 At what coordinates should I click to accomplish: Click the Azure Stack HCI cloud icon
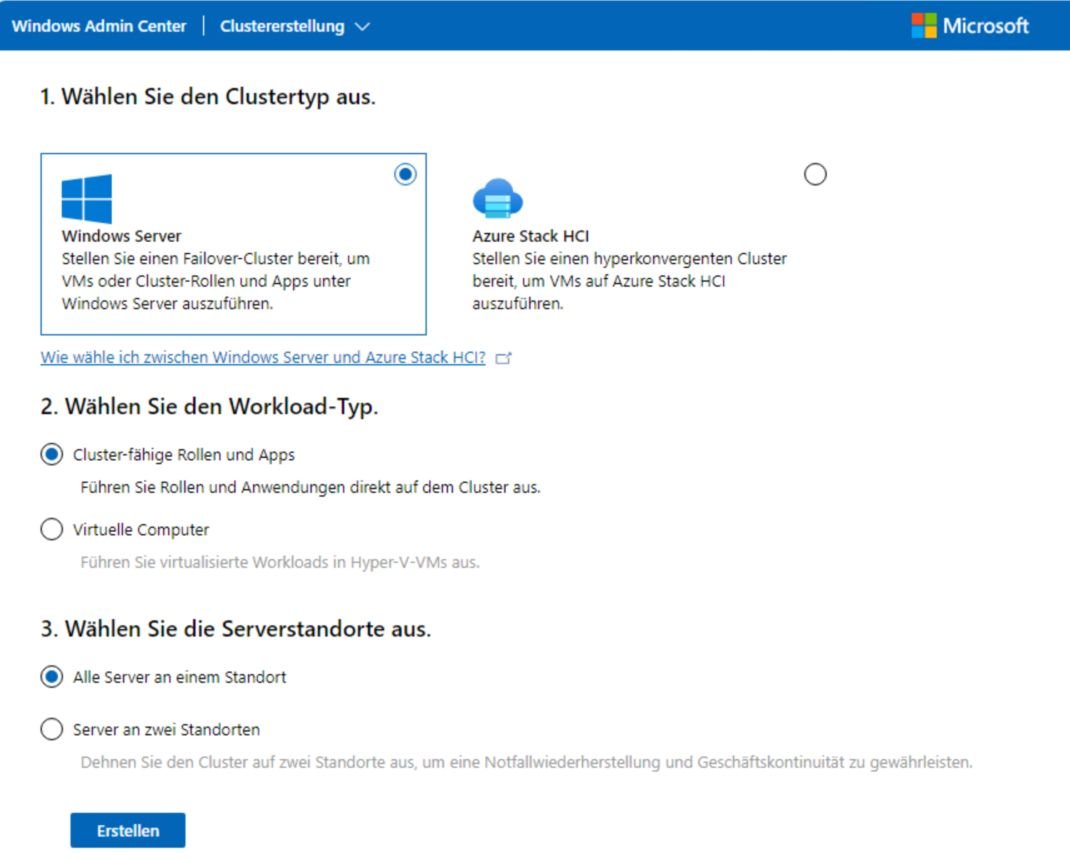click(x=499, y=196)
